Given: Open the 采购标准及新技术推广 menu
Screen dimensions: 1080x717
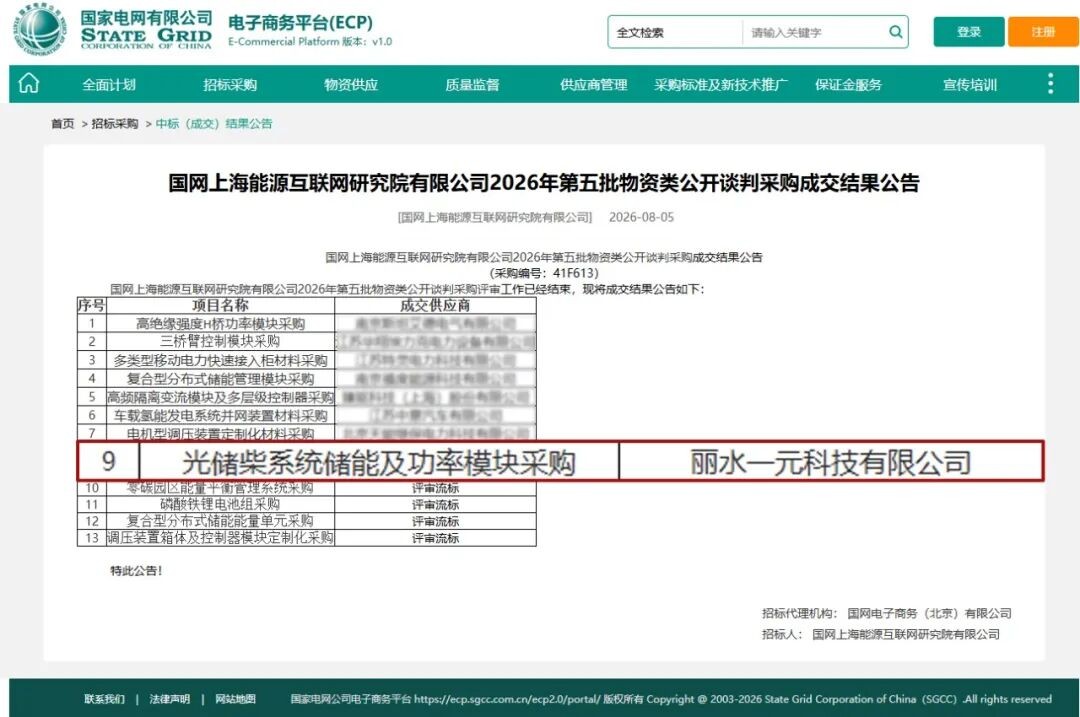Looking at the screenshot, I should click(721, 85).
